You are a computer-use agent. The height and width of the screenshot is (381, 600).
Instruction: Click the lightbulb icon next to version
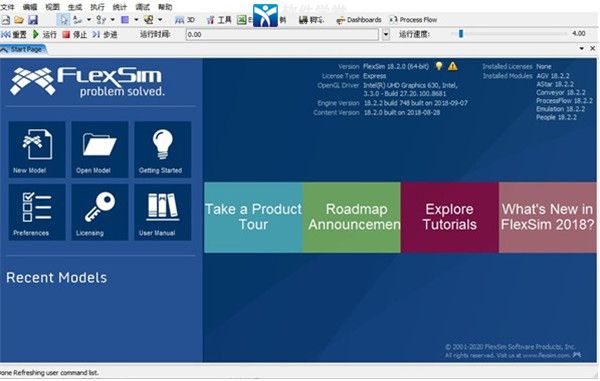click(439, 66)
